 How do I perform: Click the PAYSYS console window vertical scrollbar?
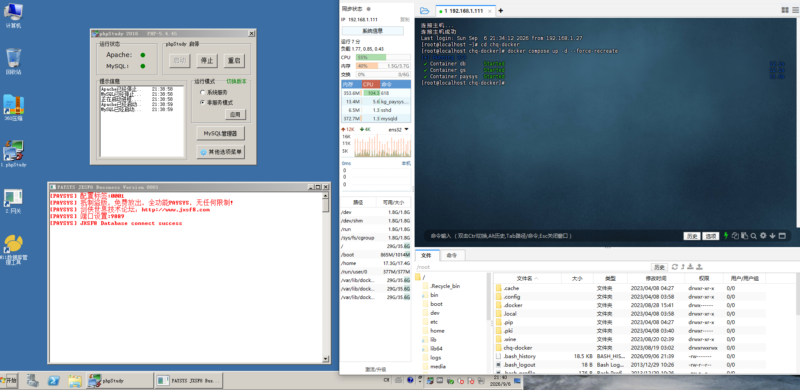[326, 278]
